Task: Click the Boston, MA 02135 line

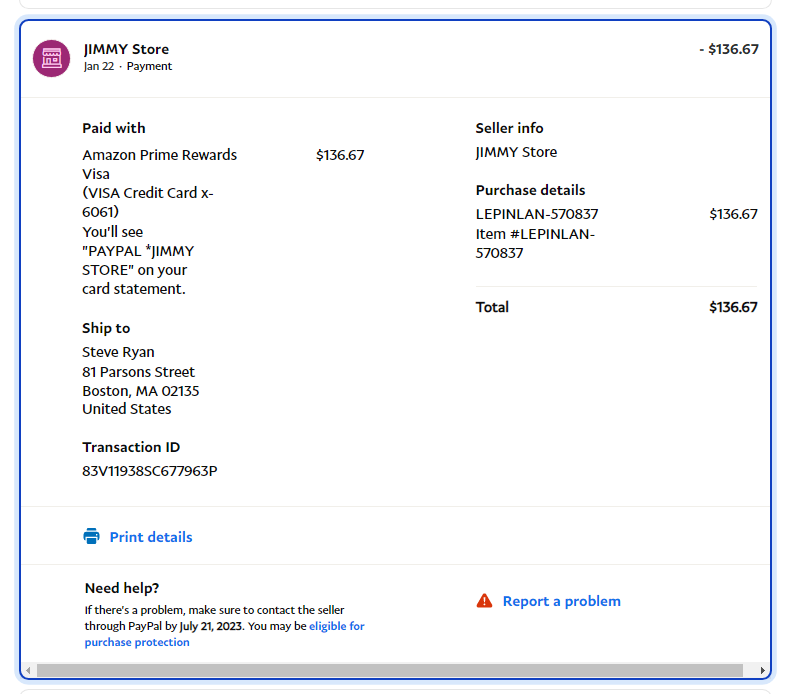Action: coord(141,391)
